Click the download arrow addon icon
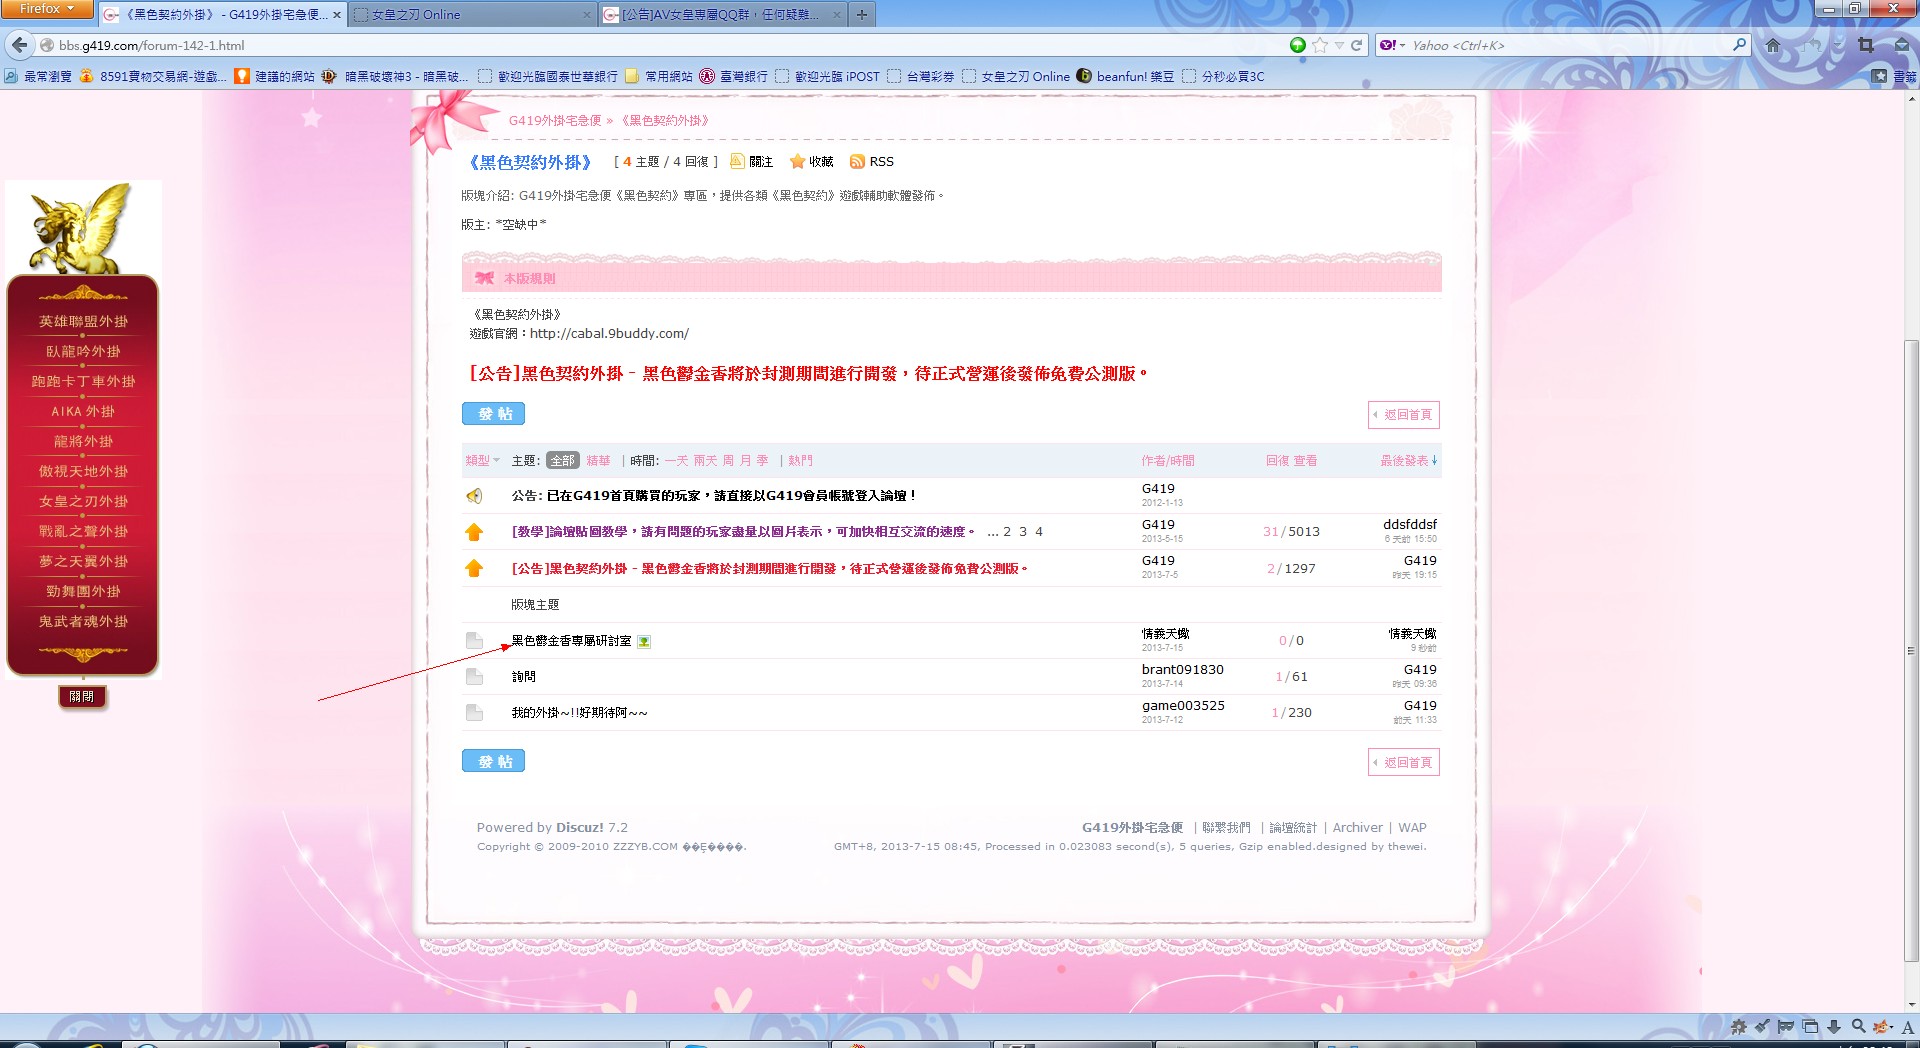1920x1048 pixels. click(1834, 1027)
